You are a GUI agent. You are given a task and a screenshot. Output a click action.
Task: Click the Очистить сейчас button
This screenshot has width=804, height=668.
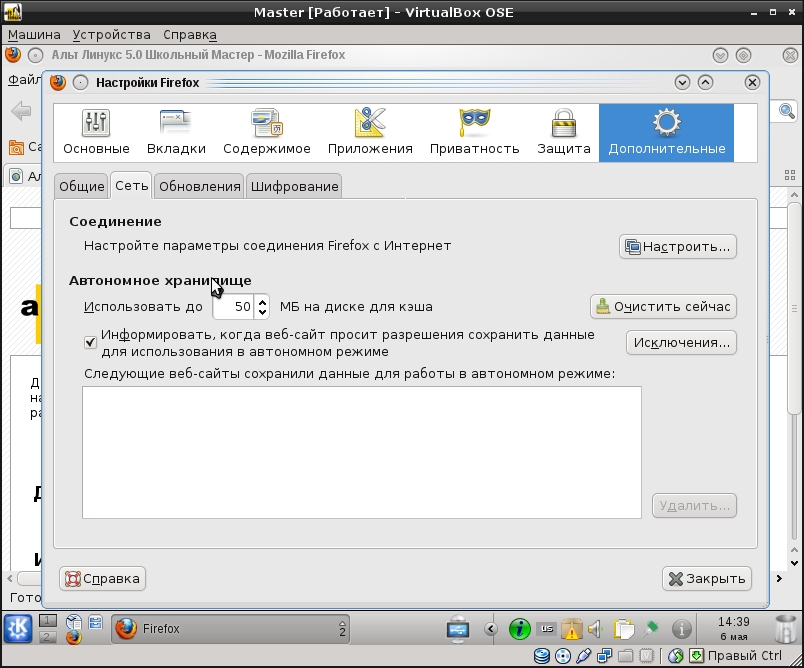[663, 307]
